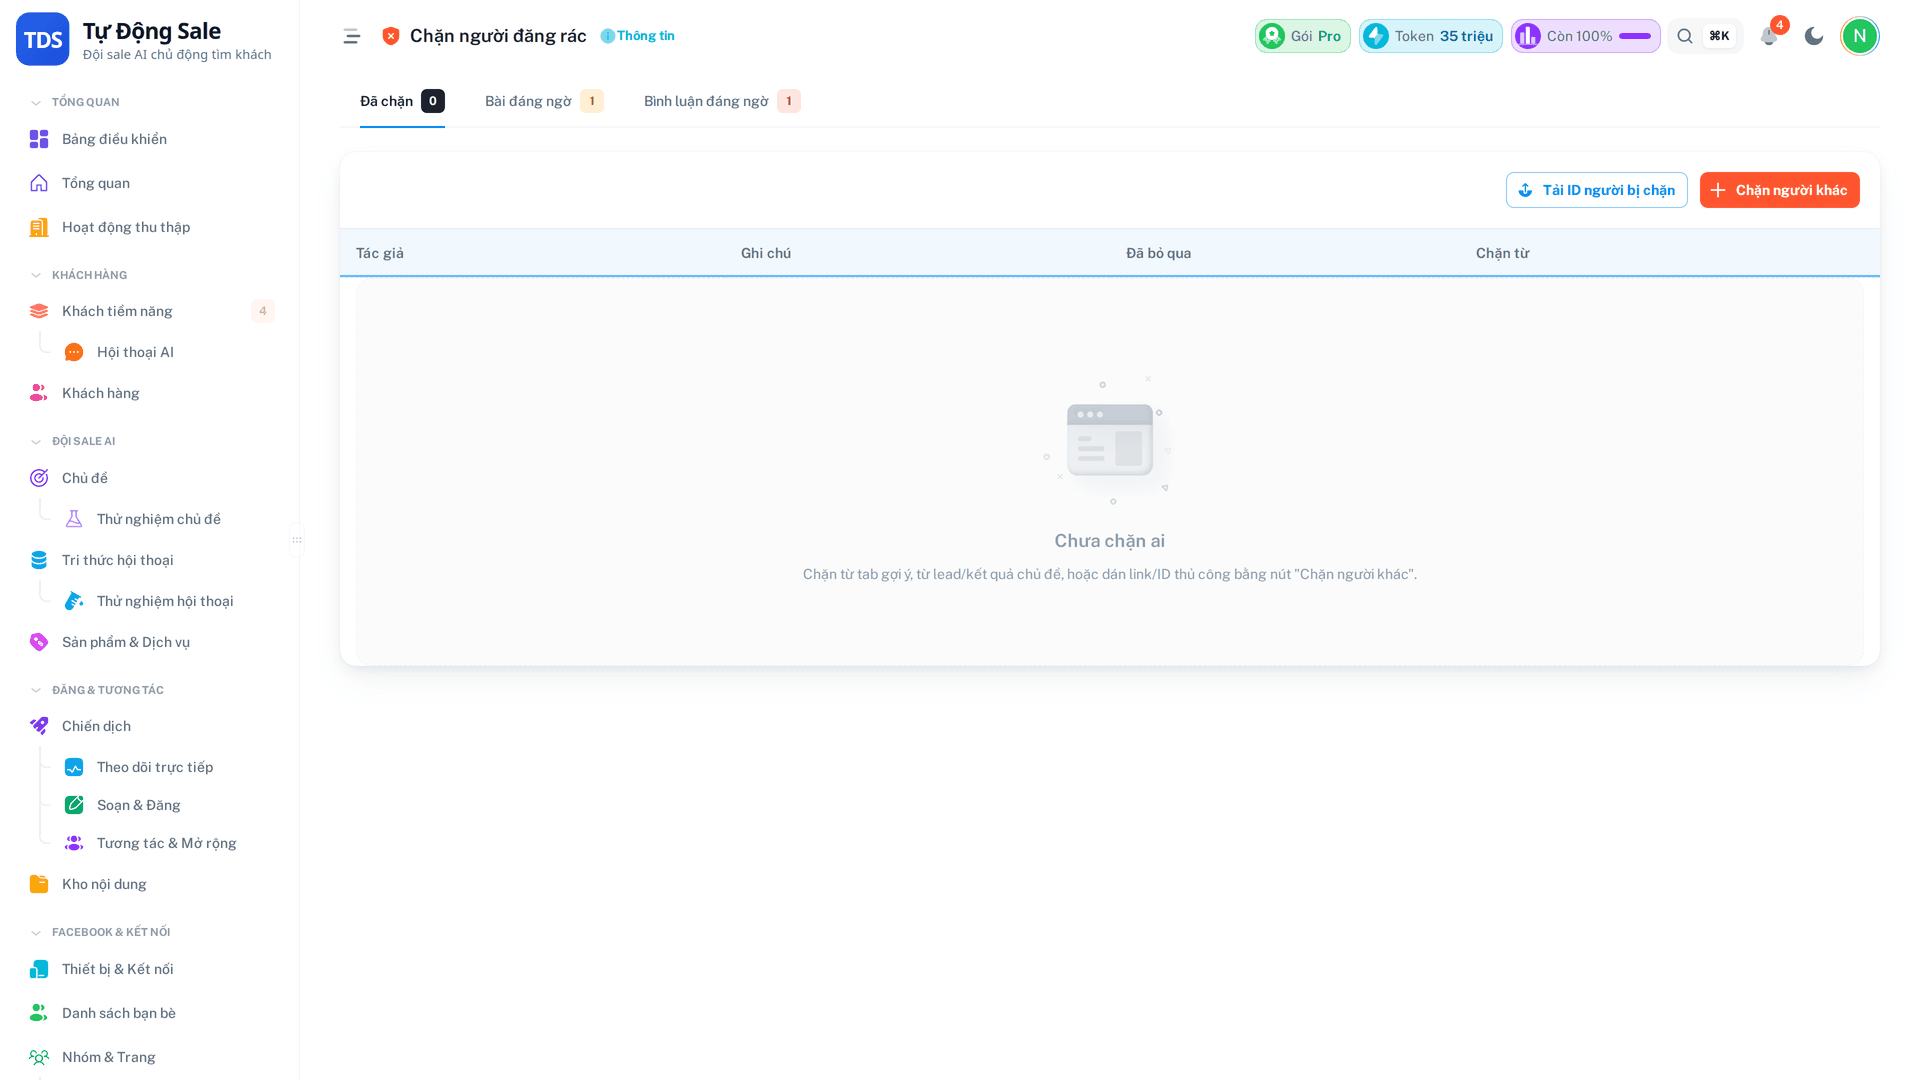Collapse the TỔNG QUAN section
1920x1080 pixels.
[x=36, y=102]
